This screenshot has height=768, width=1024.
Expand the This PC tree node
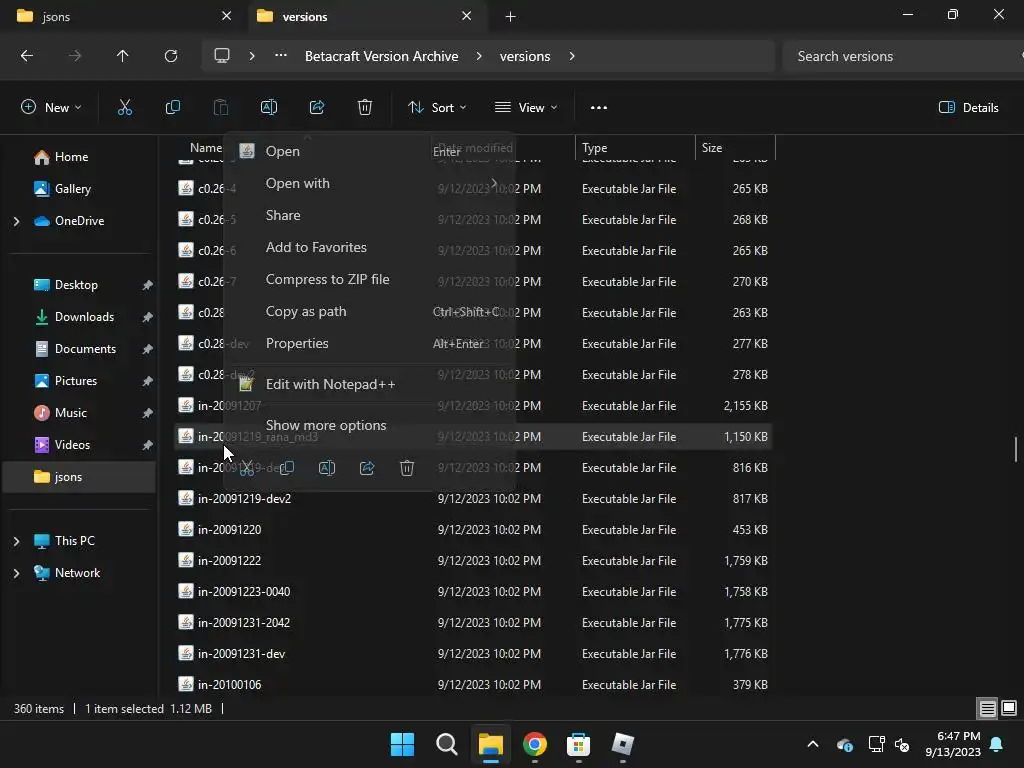pyautogui.click(x=16, y=541)
